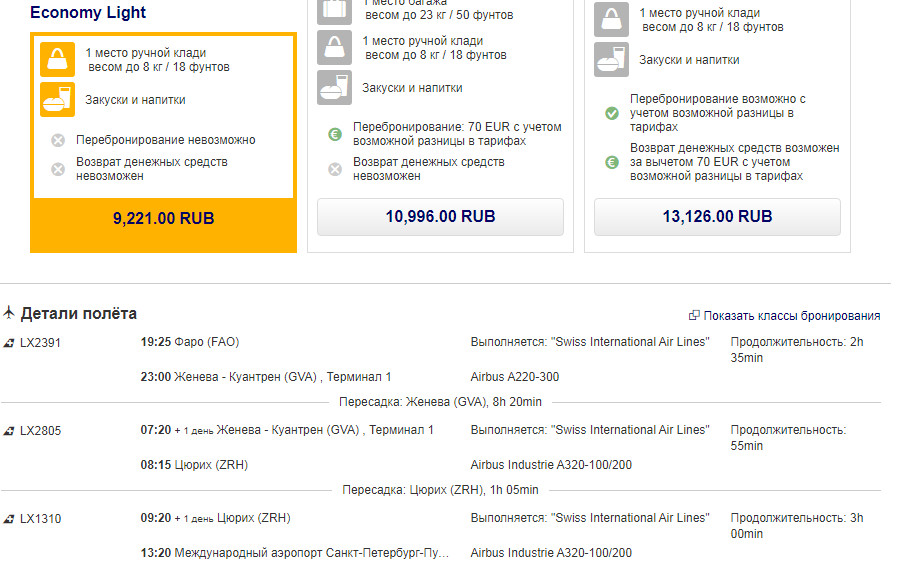897x564 pixels.
Task: Click the Swiss tail logo icon beside LX2391
Action: [9, 343]
